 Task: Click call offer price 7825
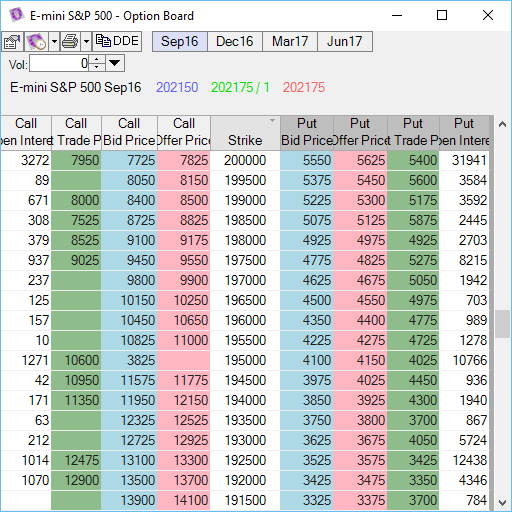(184, 161)
